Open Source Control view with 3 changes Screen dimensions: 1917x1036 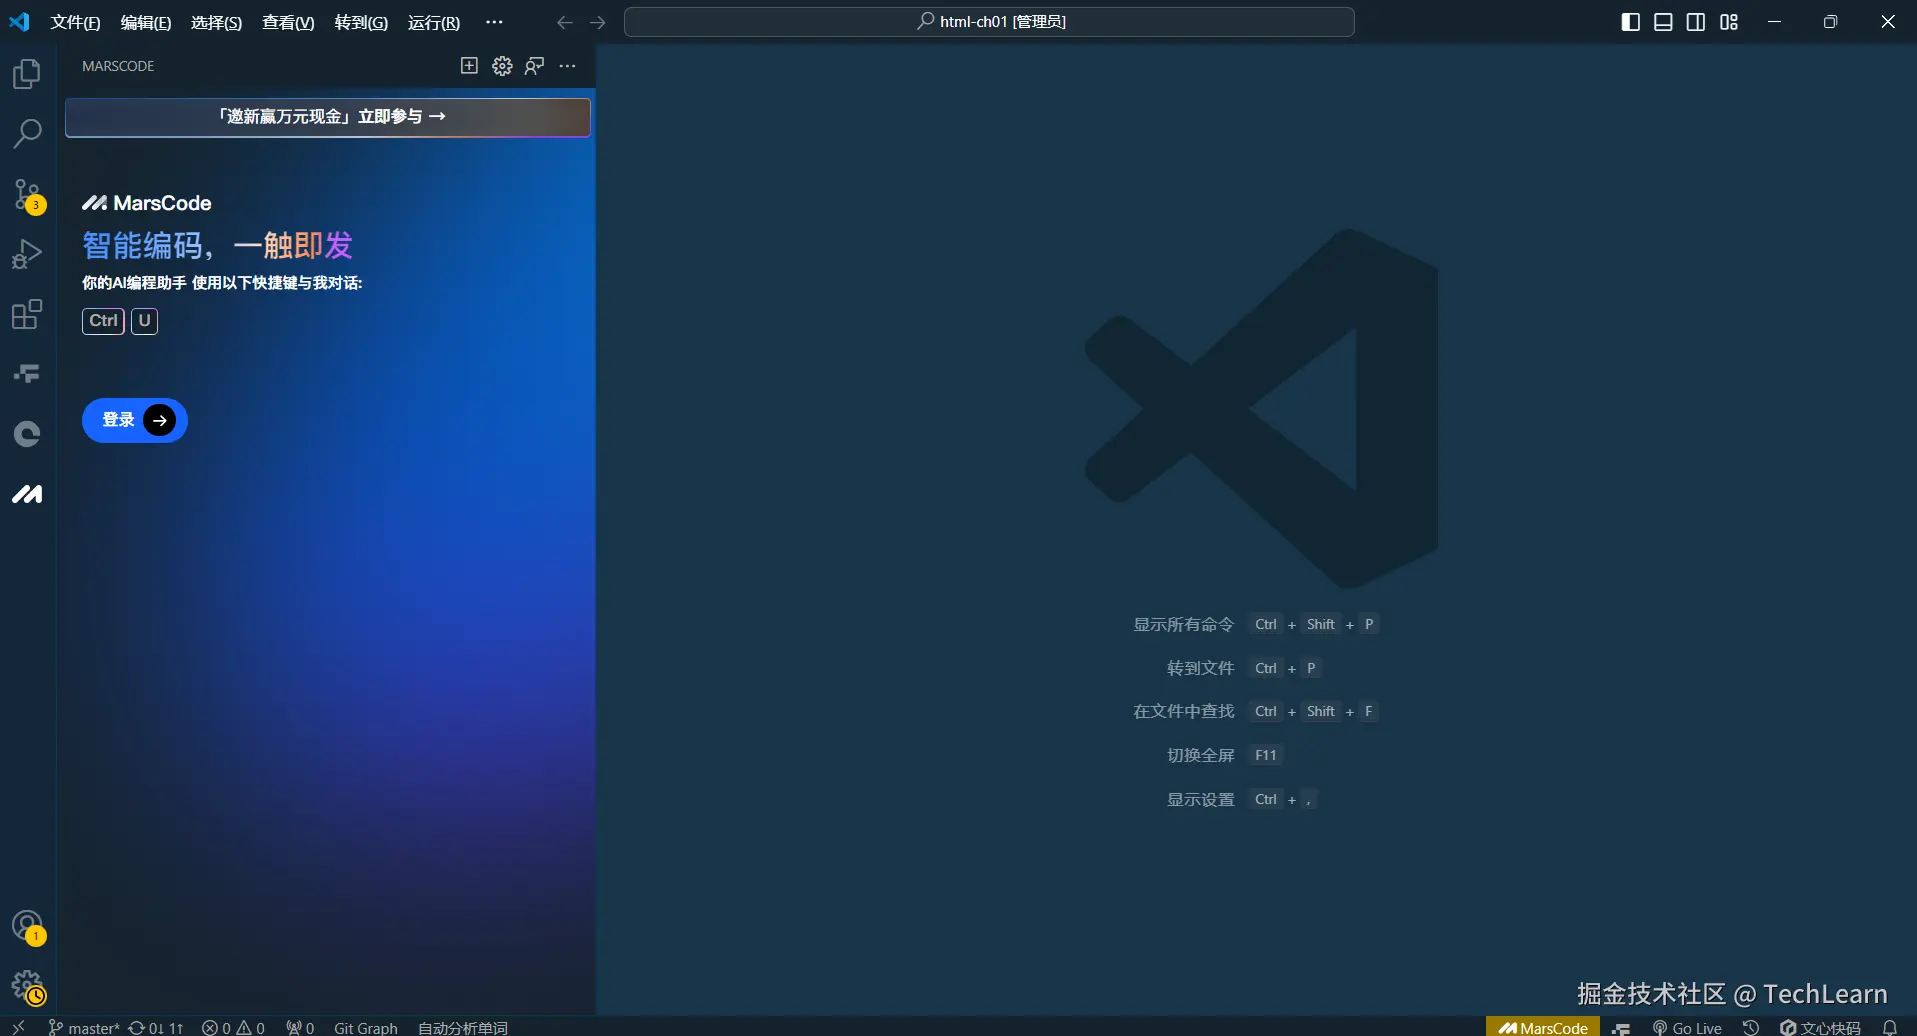pos(27,194)
